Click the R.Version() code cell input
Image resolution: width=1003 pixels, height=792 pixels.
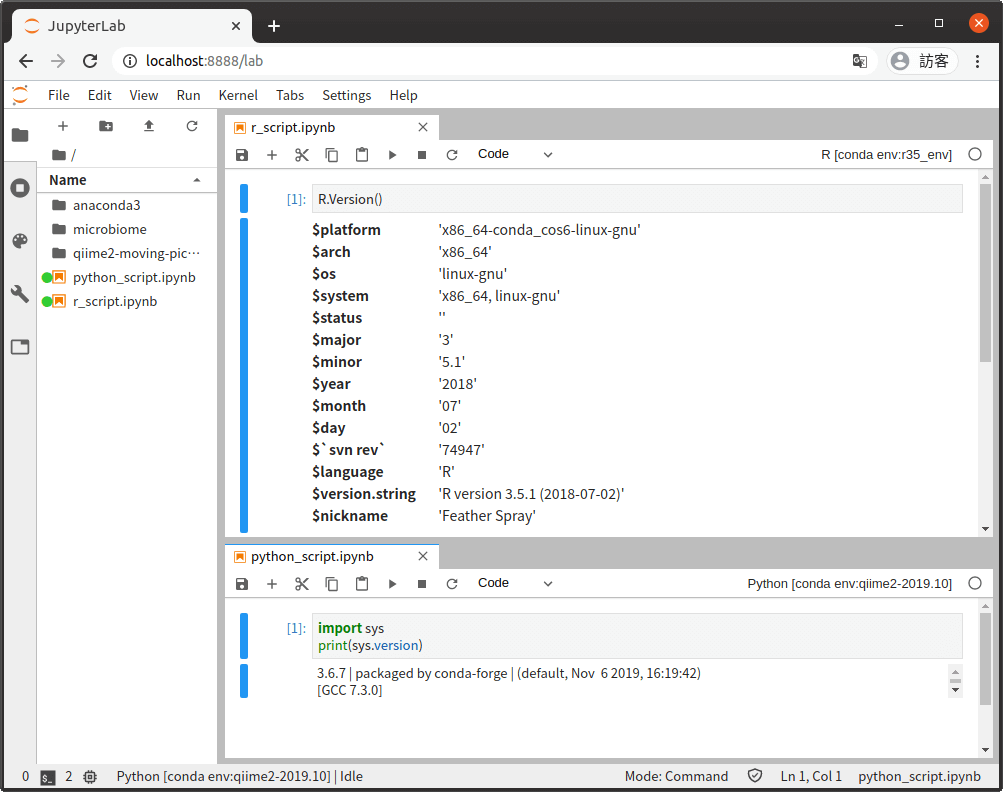[636, 199]
